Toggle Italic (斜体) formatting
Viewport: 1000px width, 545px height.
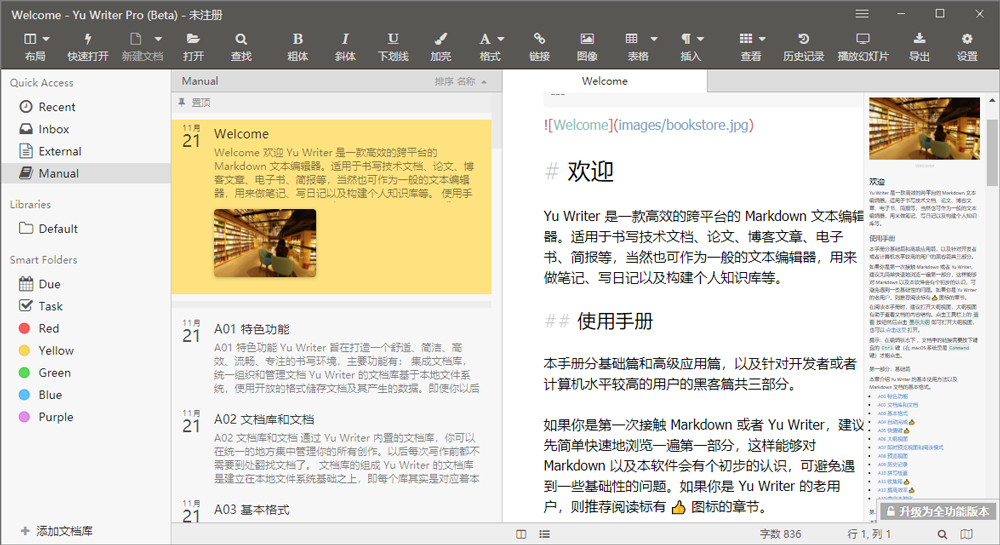(x=345, y=39)
